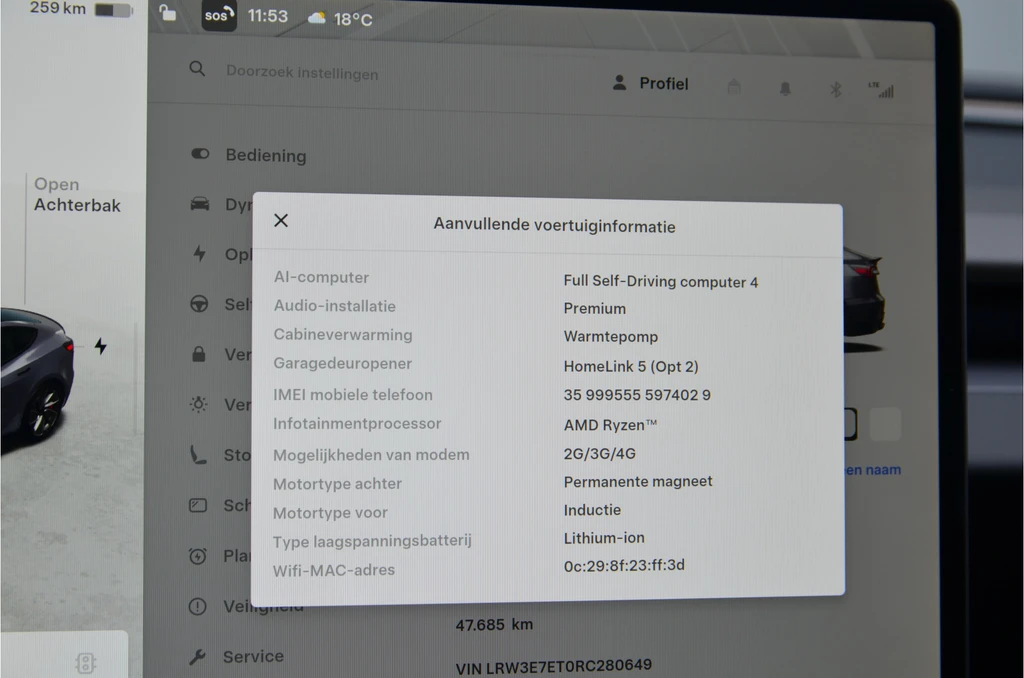The width and height of the screenshot is (1024, 678).
Task: Open the Profiel menu
Action: tap(650, 83)
